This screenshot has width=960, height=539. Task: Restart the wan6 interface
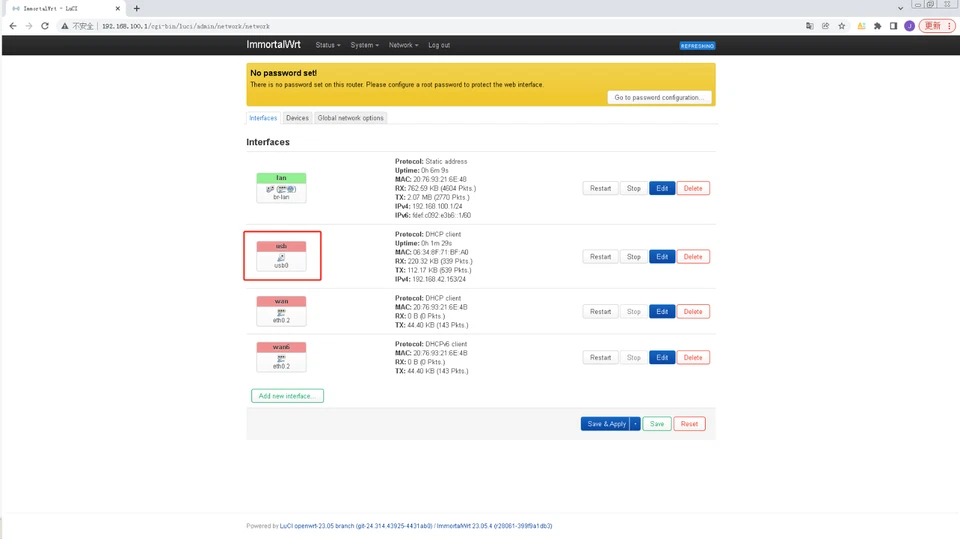coord(600,358)
